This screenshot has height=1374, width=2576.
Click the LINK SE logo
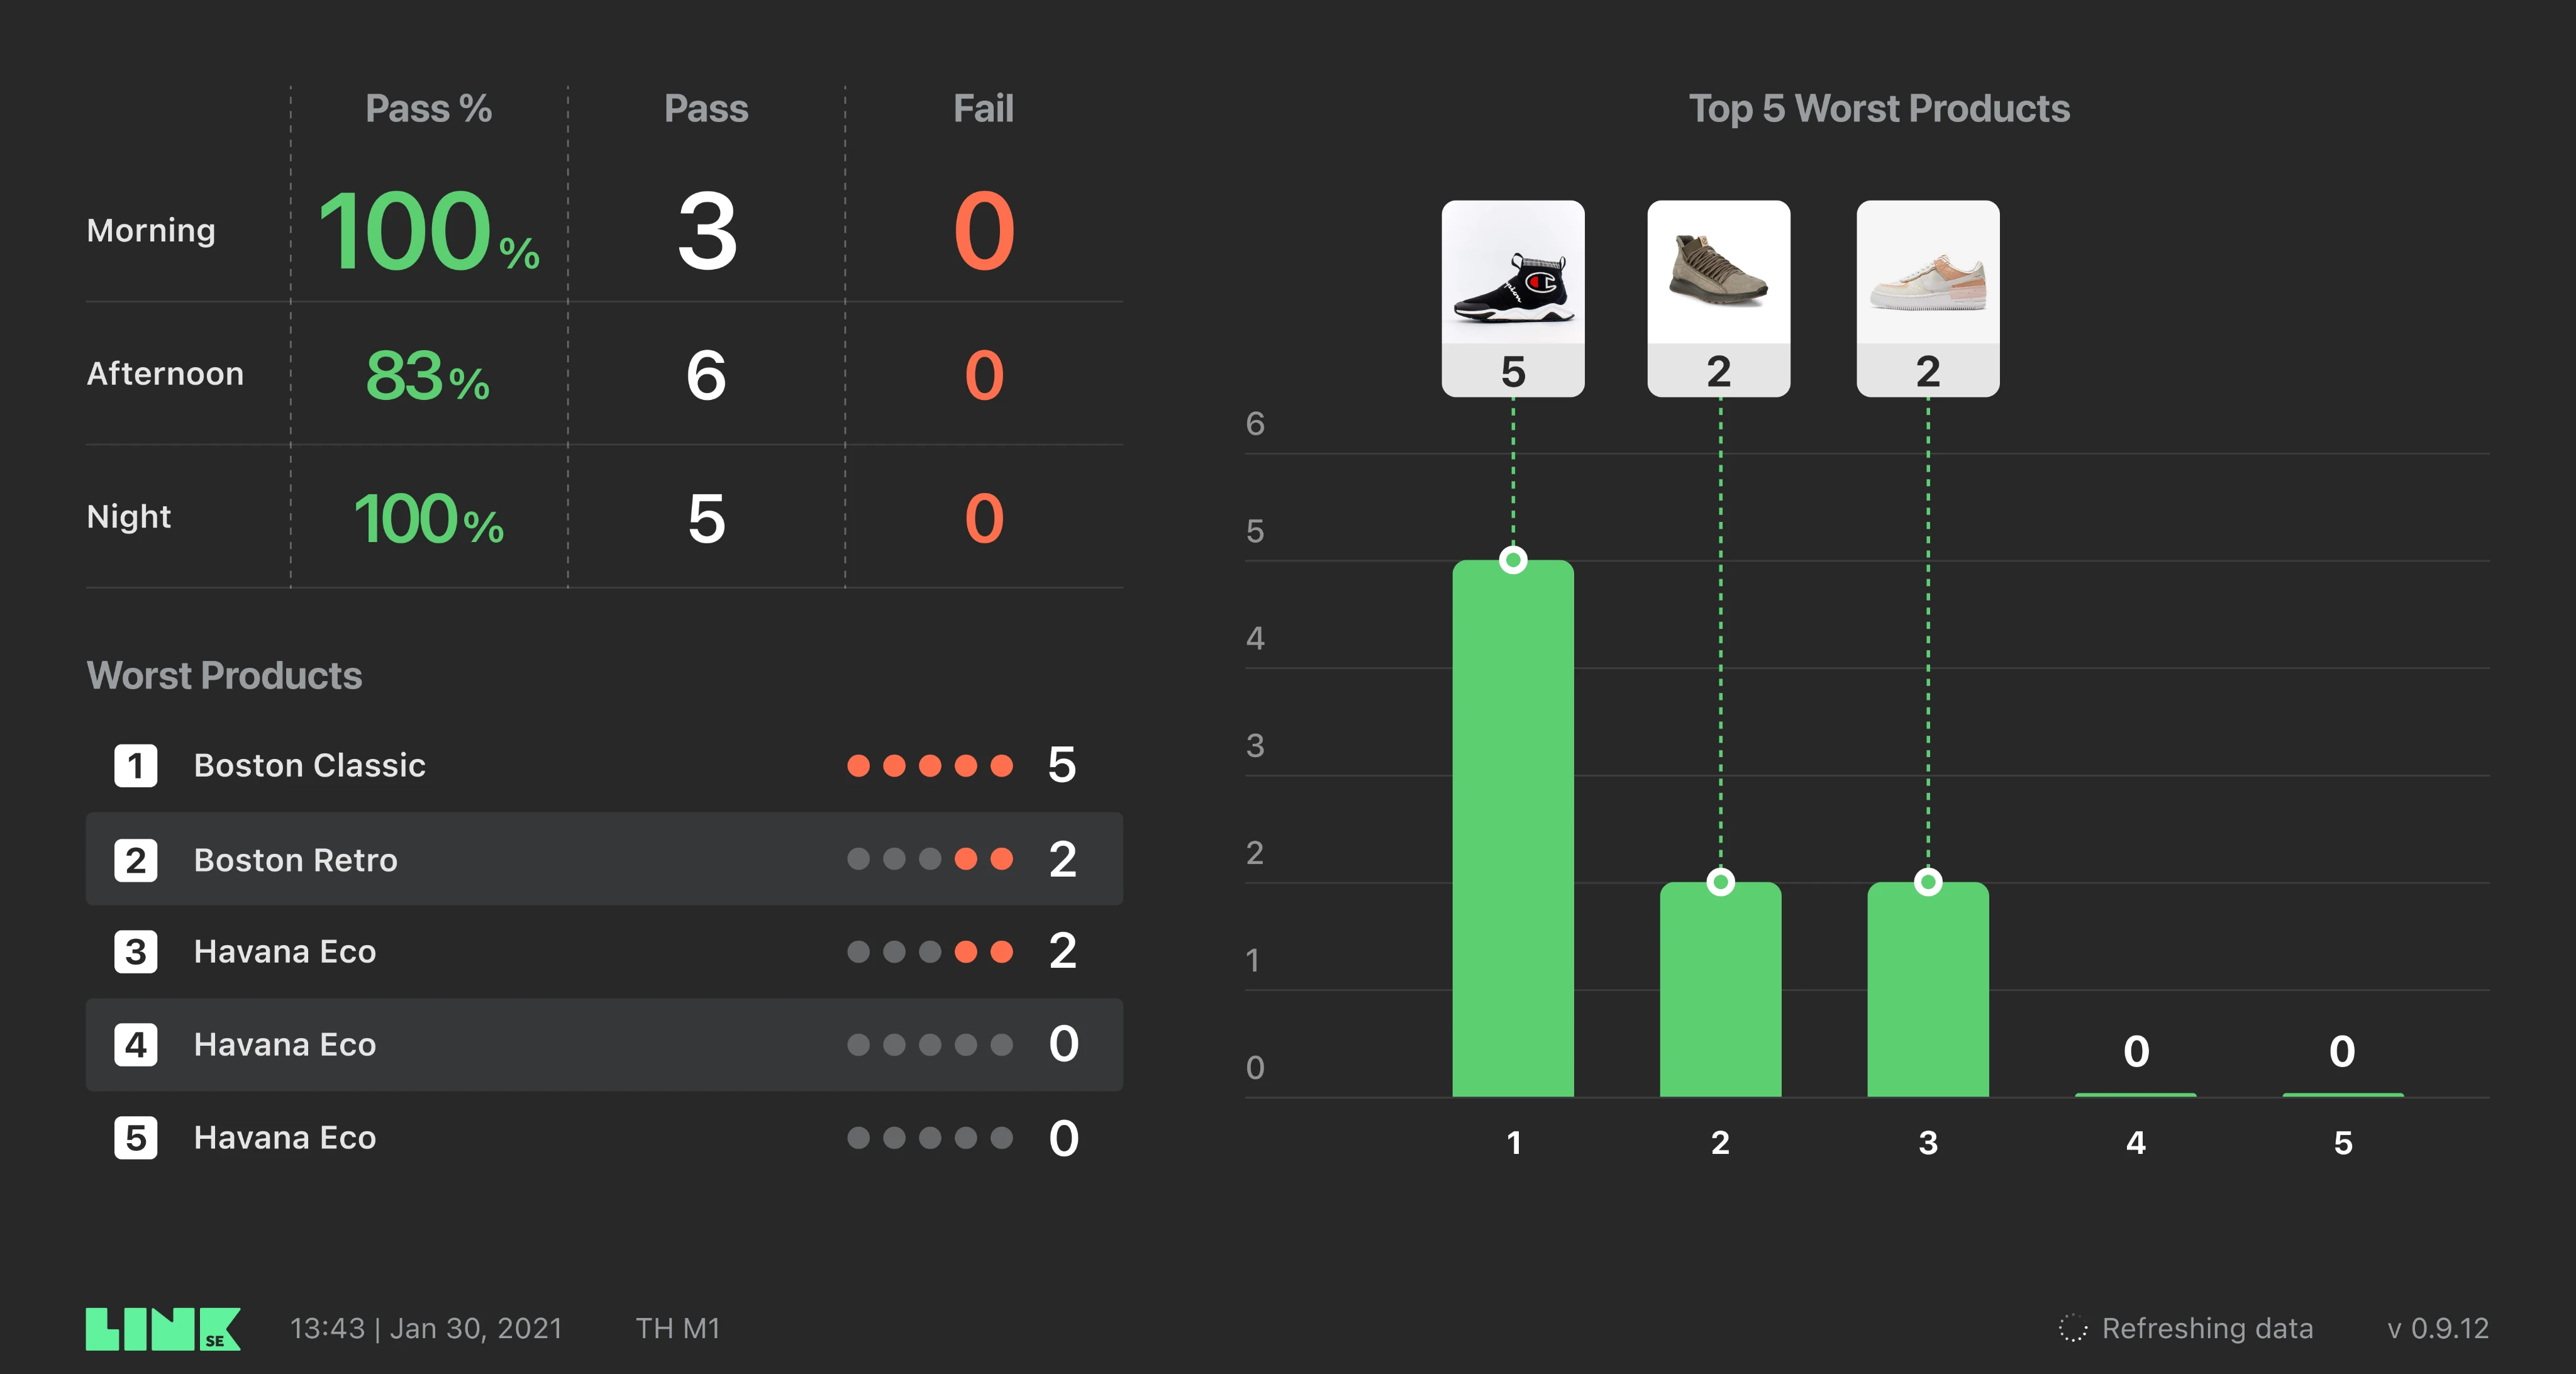click(163, 1329)
